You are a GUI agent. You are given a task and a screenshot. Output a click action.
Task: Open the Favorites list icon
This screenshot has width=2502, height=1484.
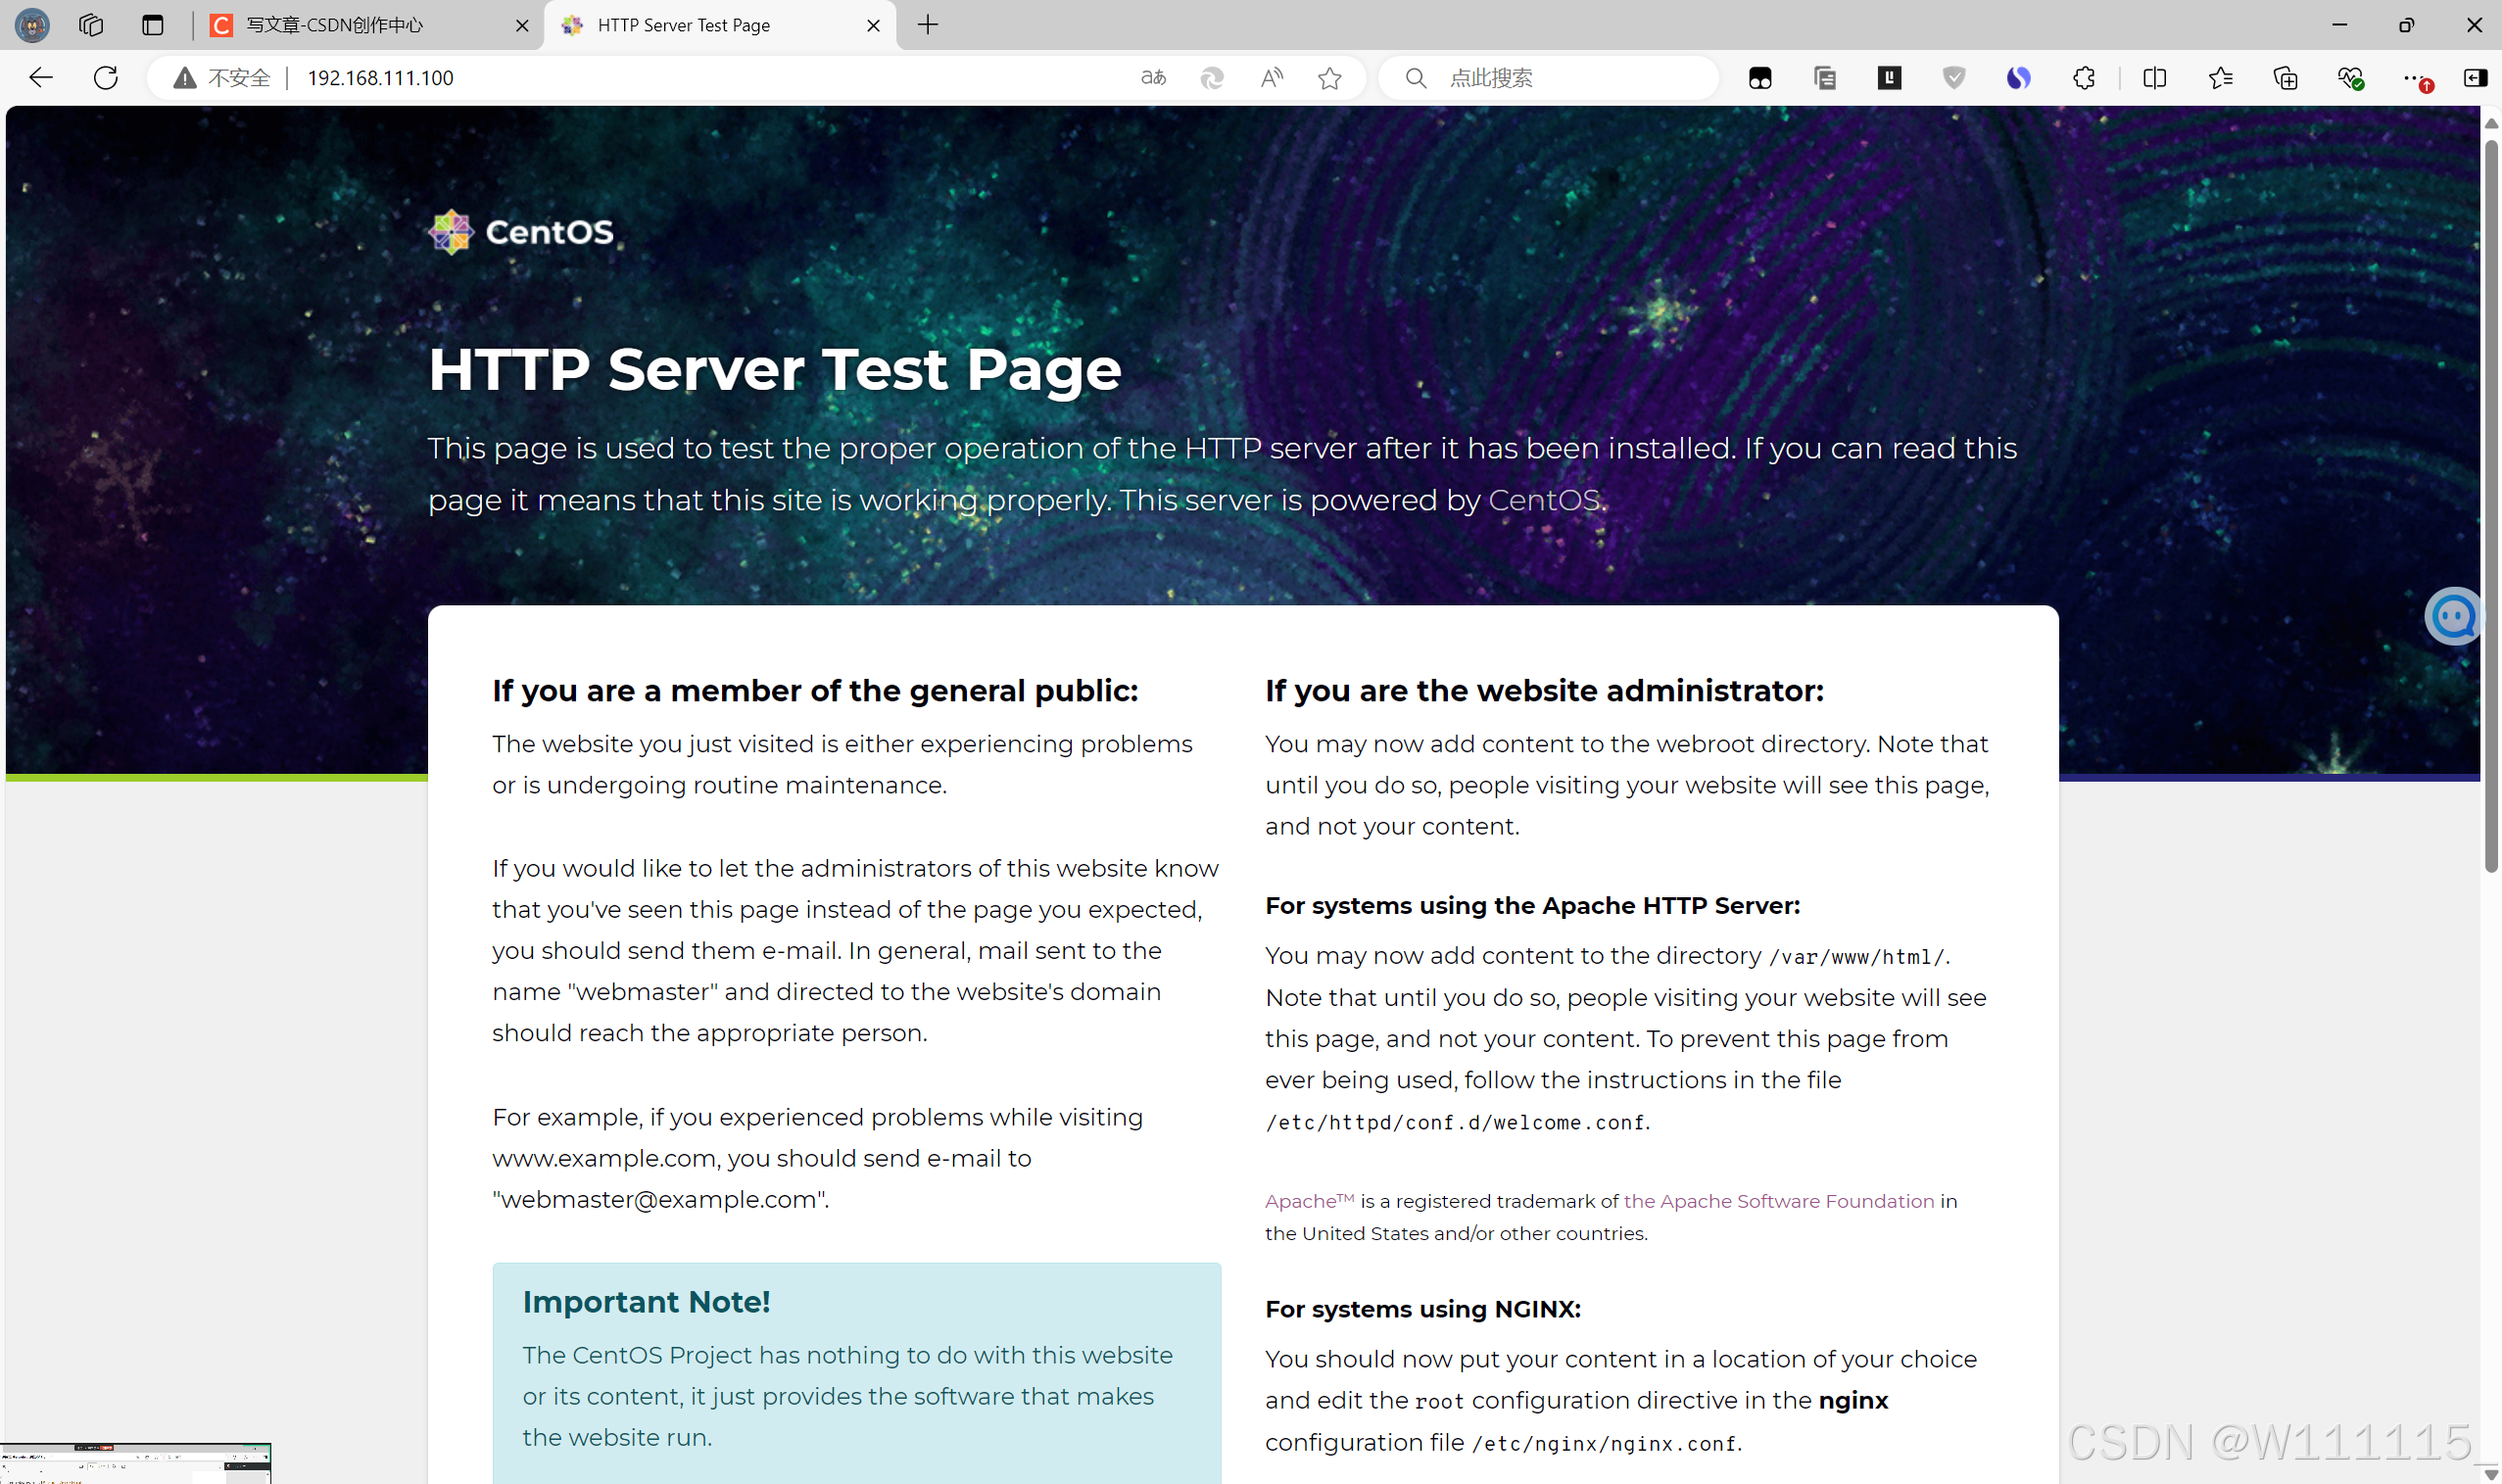click(2220, 78)
